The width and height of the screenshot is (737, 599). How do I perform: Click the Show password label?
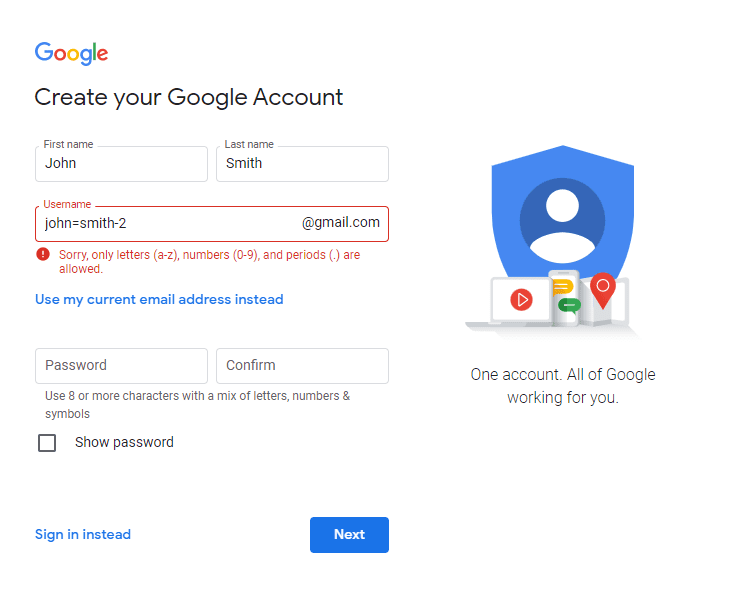(x=124, y=442)
